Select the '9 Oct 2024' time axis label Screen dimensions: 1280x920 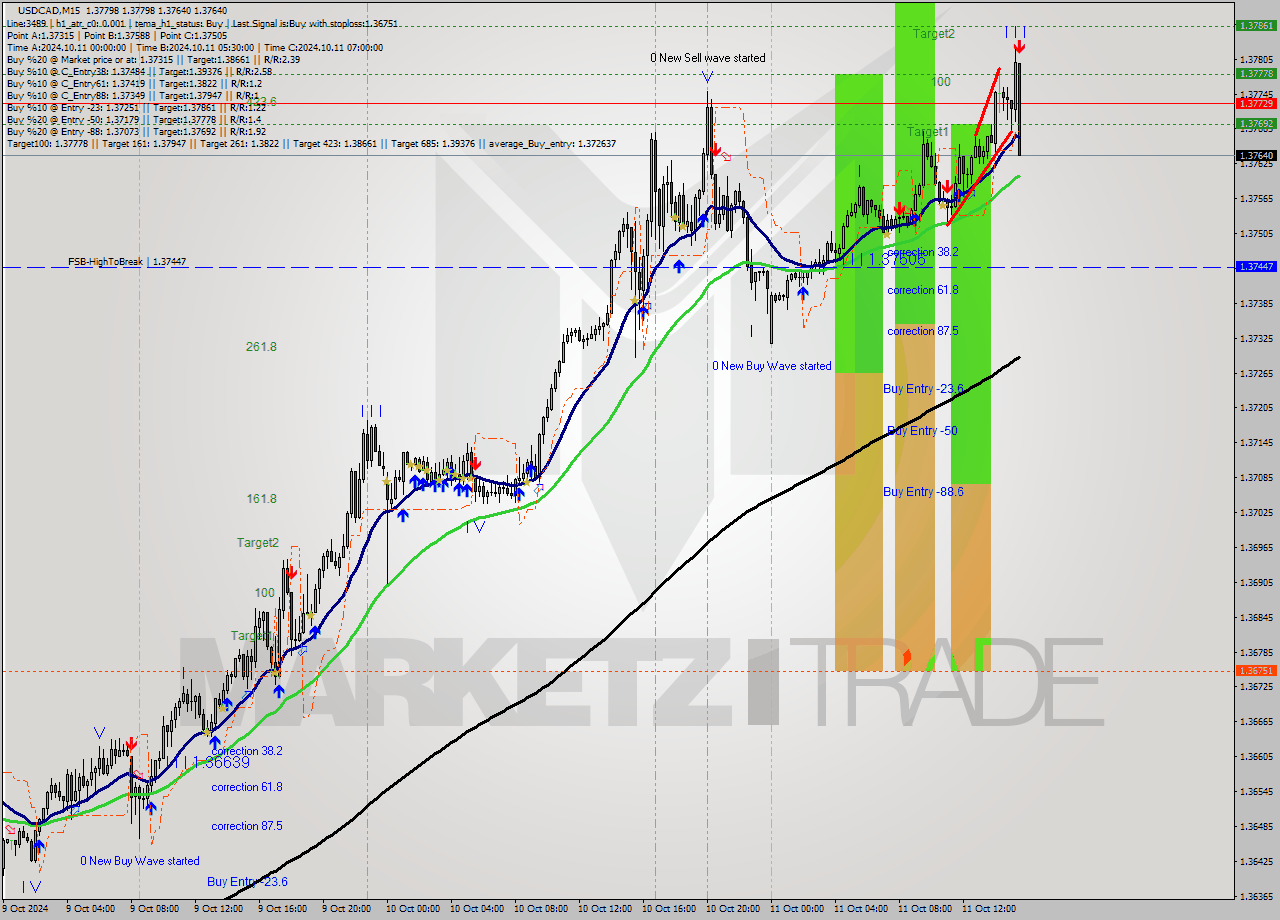point(27,909)
